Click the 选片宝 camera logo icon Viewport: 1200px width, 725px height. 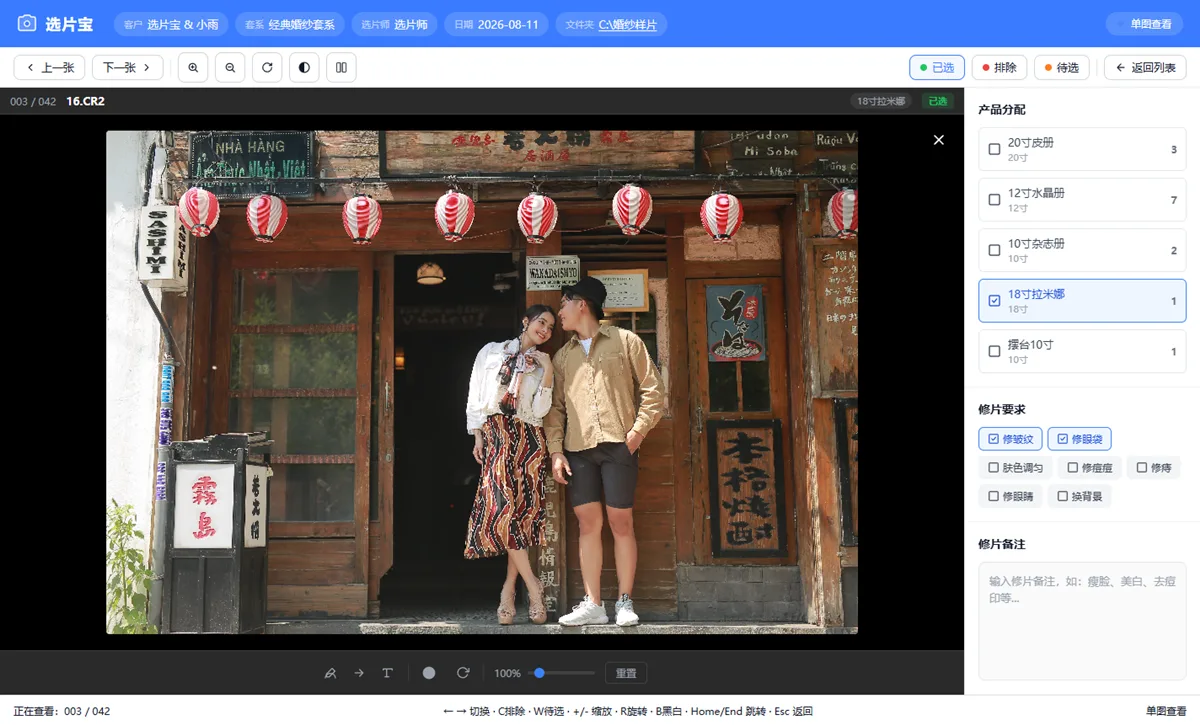coord(28,24)
